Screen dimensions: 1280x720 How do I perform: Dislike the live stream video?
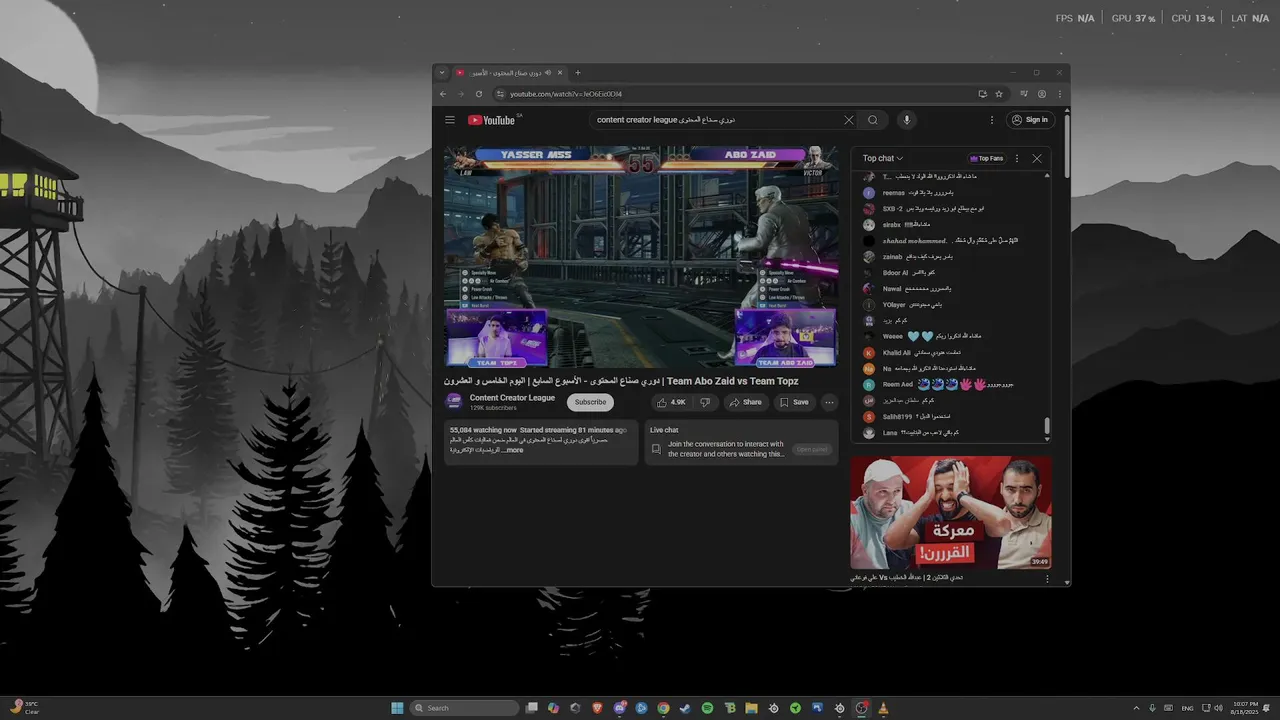pos(705,402)
